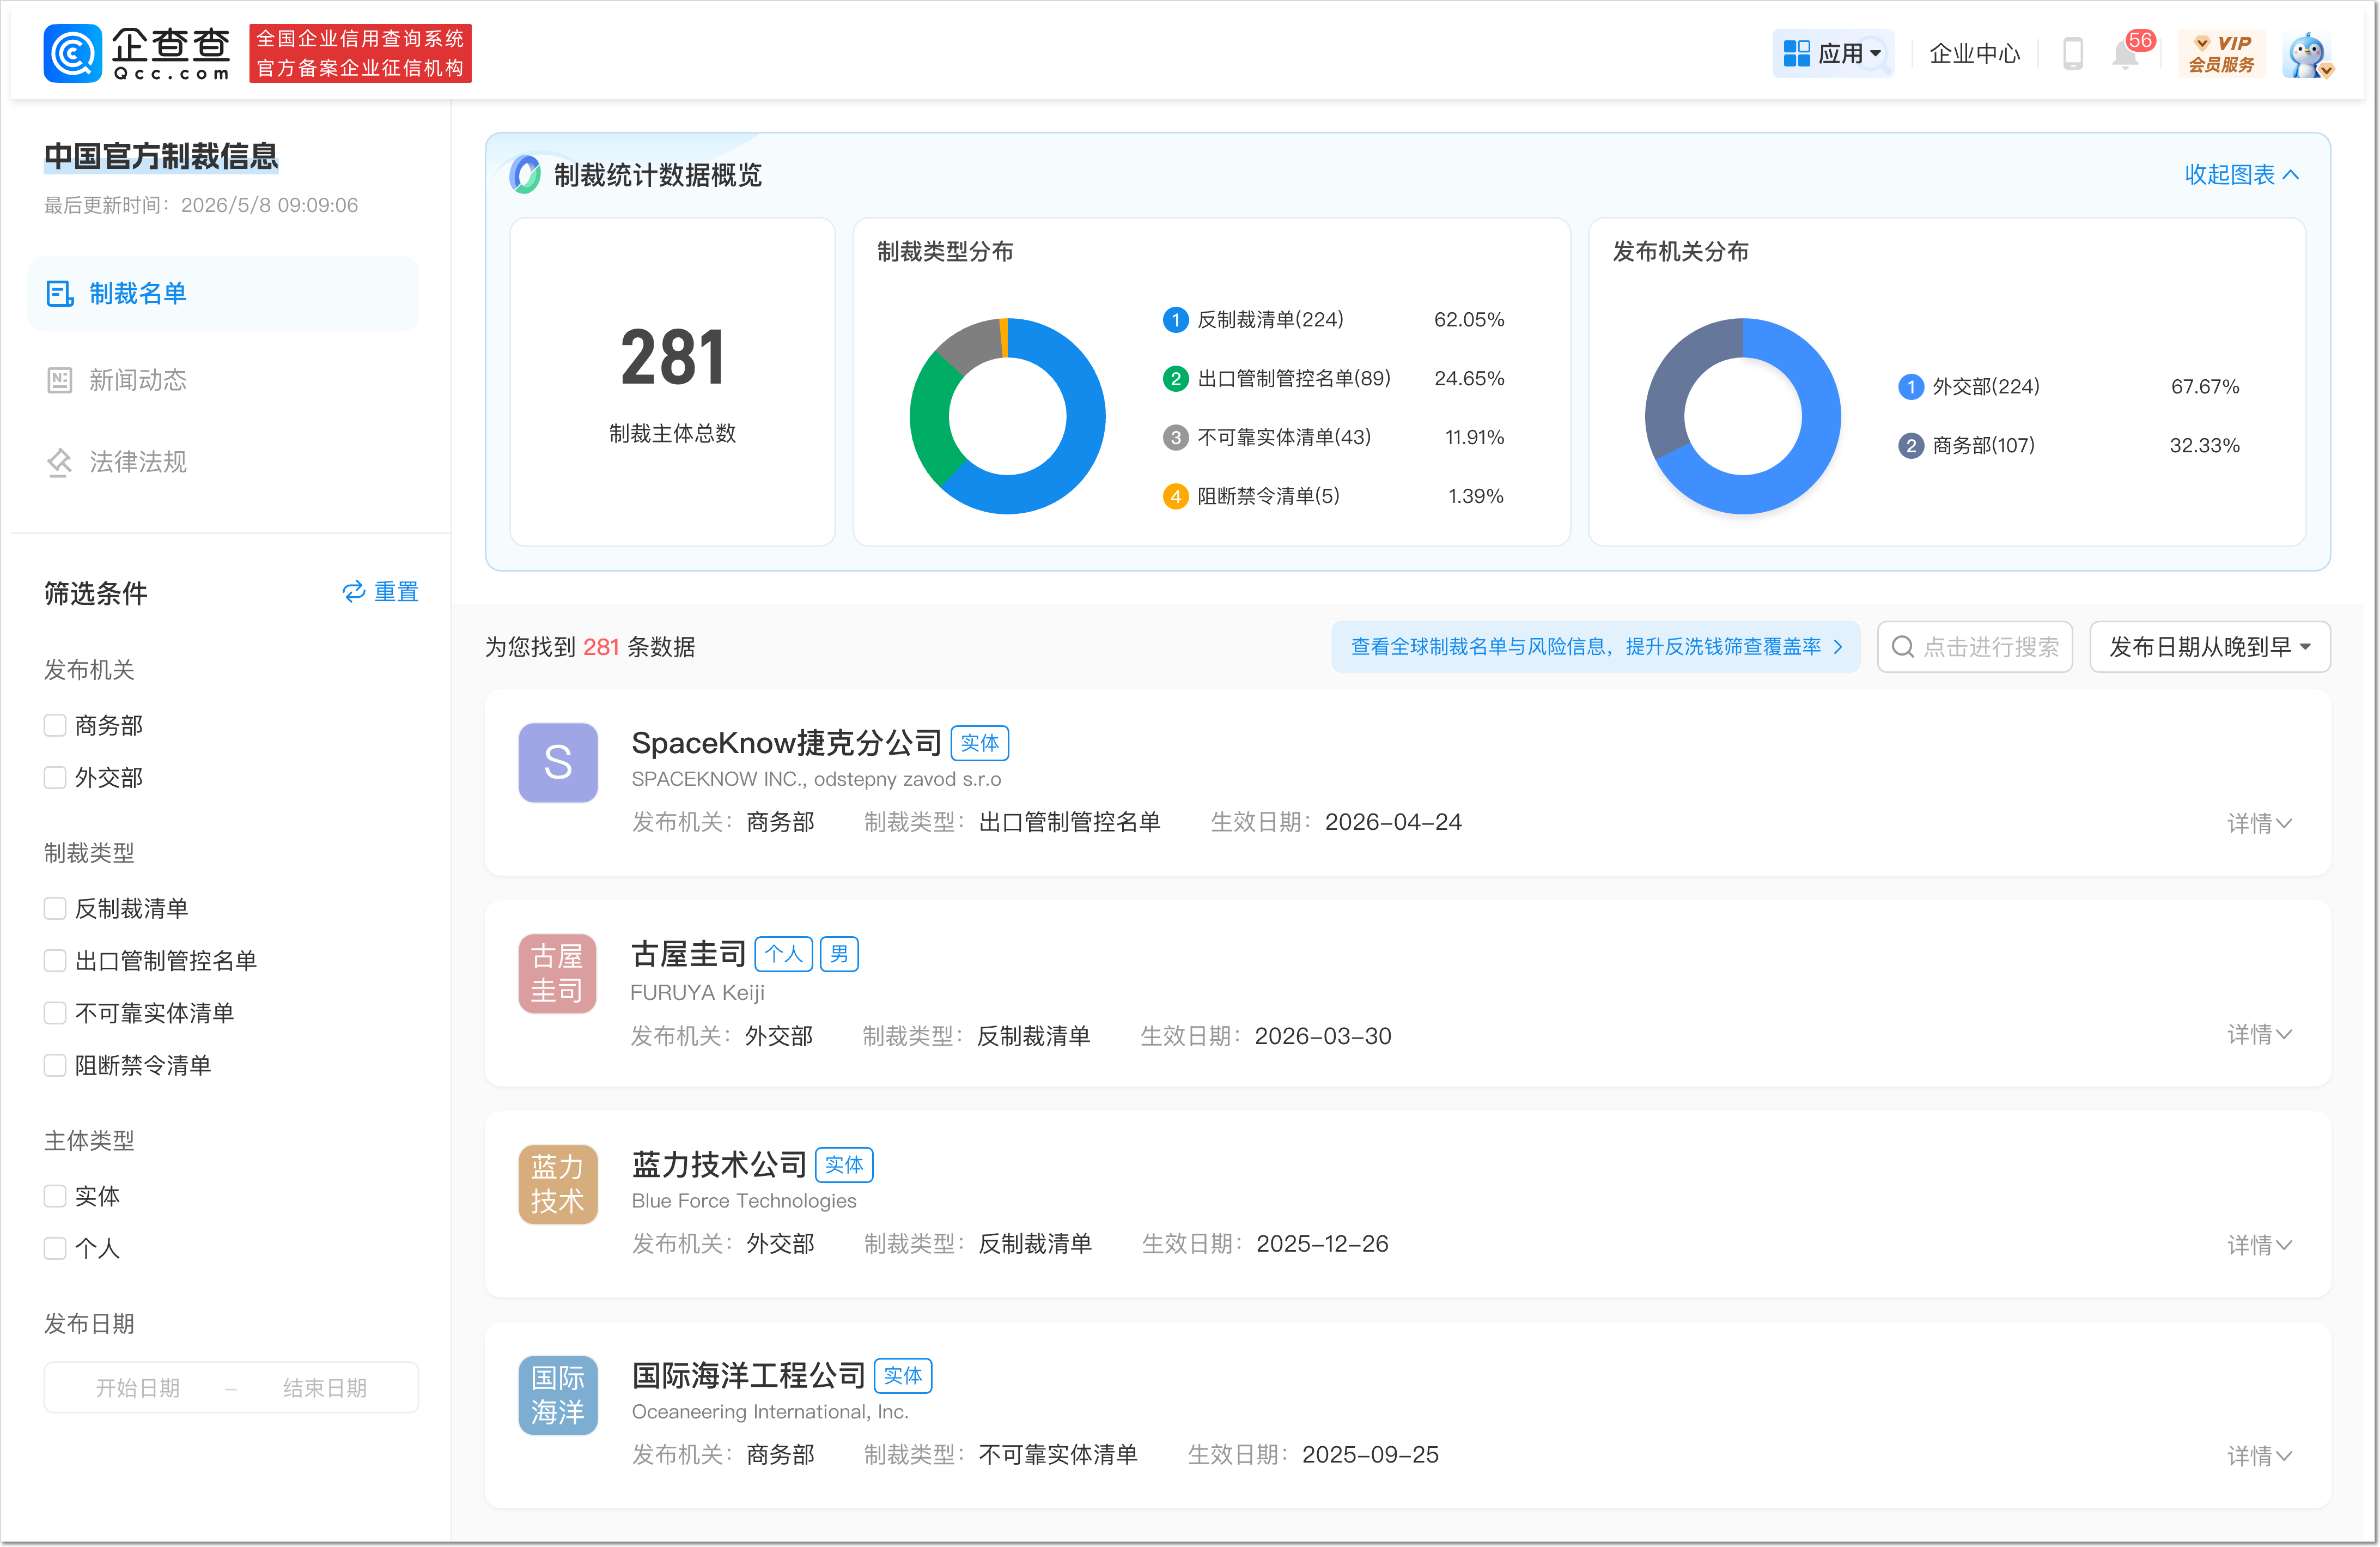Go to 企业中心
Screen dimensions: 2380x1547
point(1974,53)
